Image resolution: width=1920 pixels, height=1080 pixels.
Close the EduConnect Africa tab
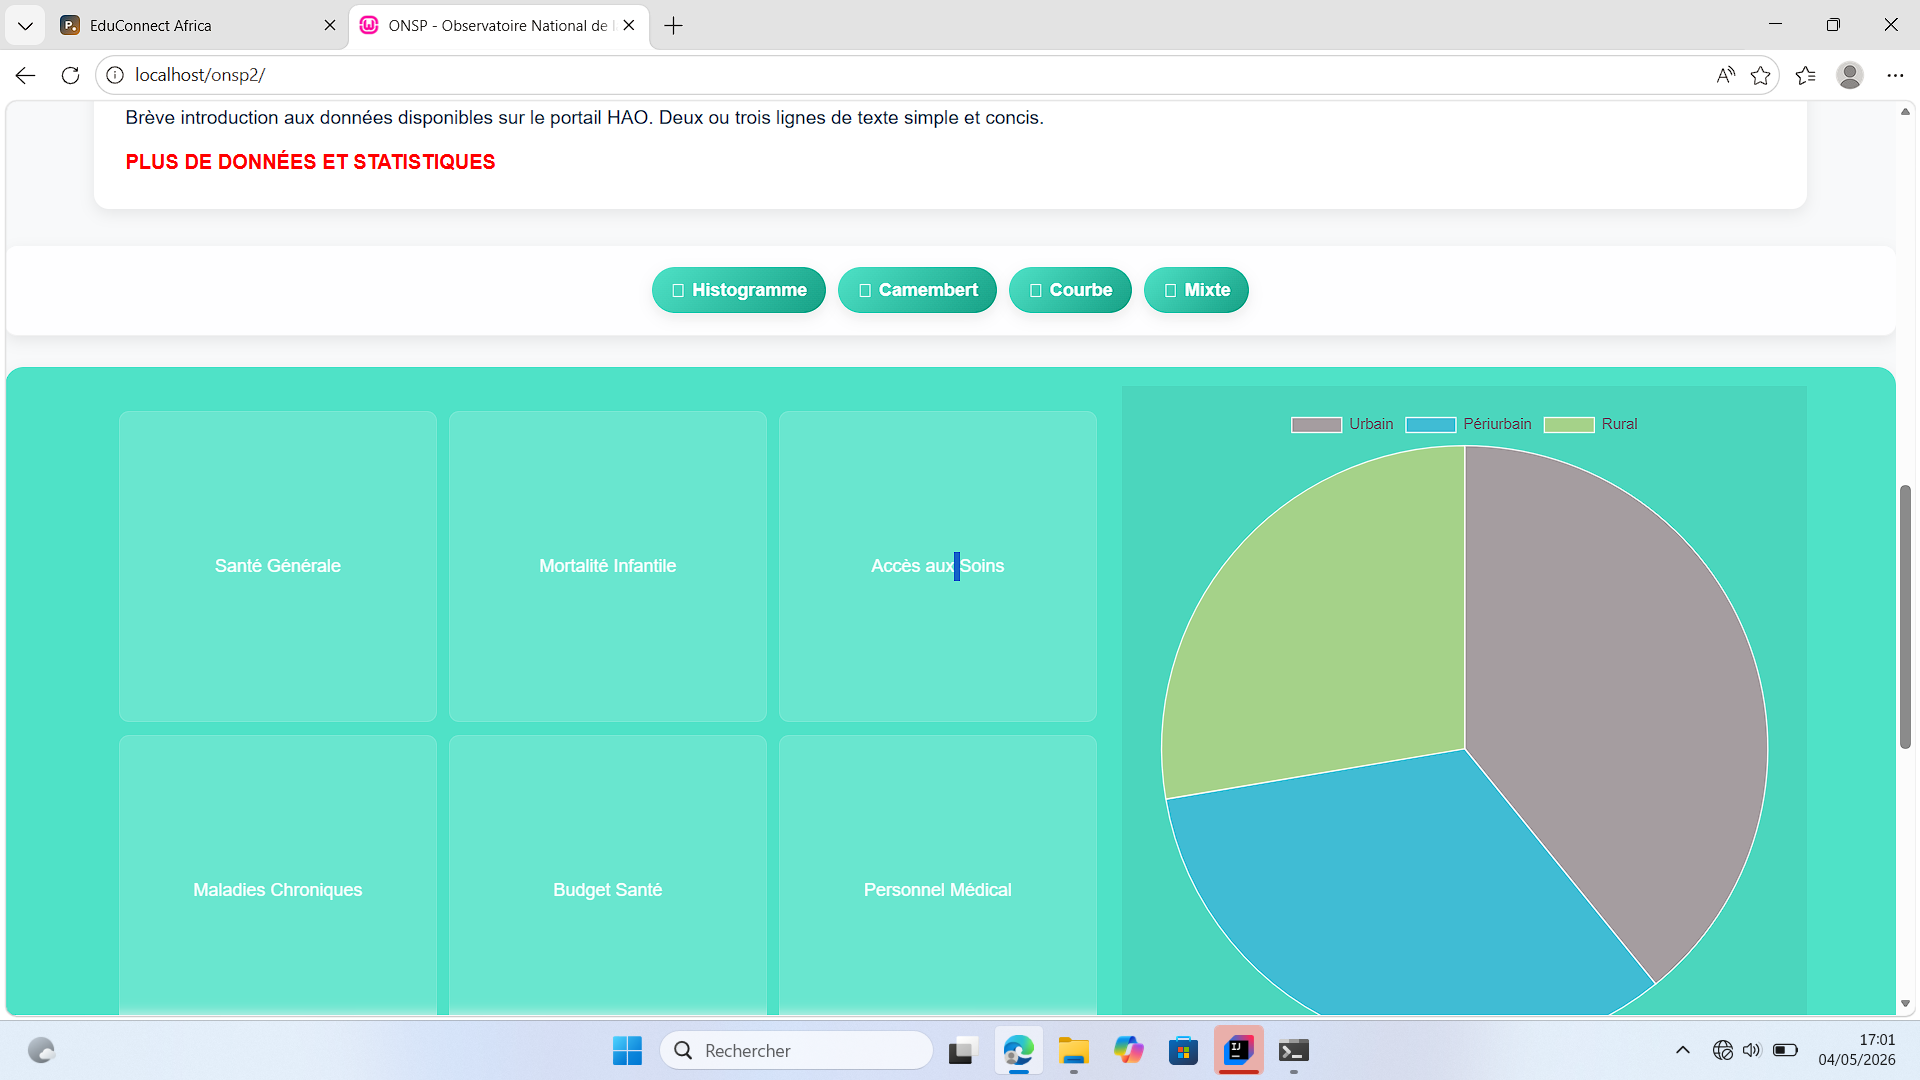point(330,26)
